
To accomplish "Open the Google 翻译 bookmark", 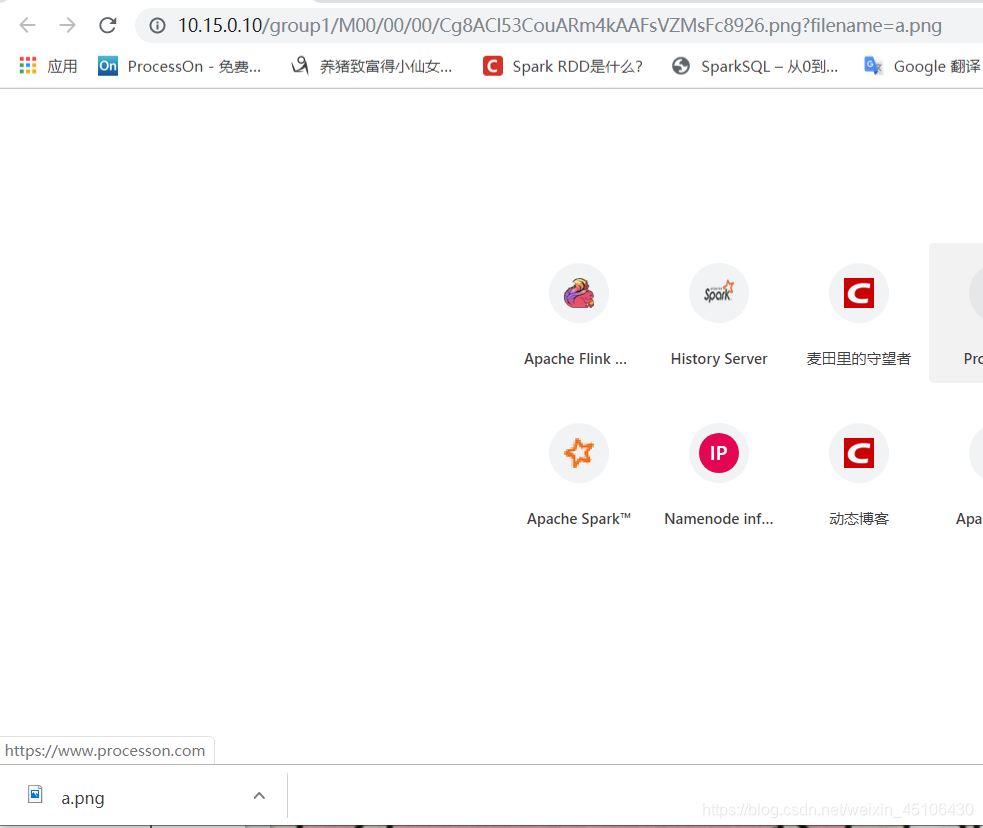I will coord(937,66).
